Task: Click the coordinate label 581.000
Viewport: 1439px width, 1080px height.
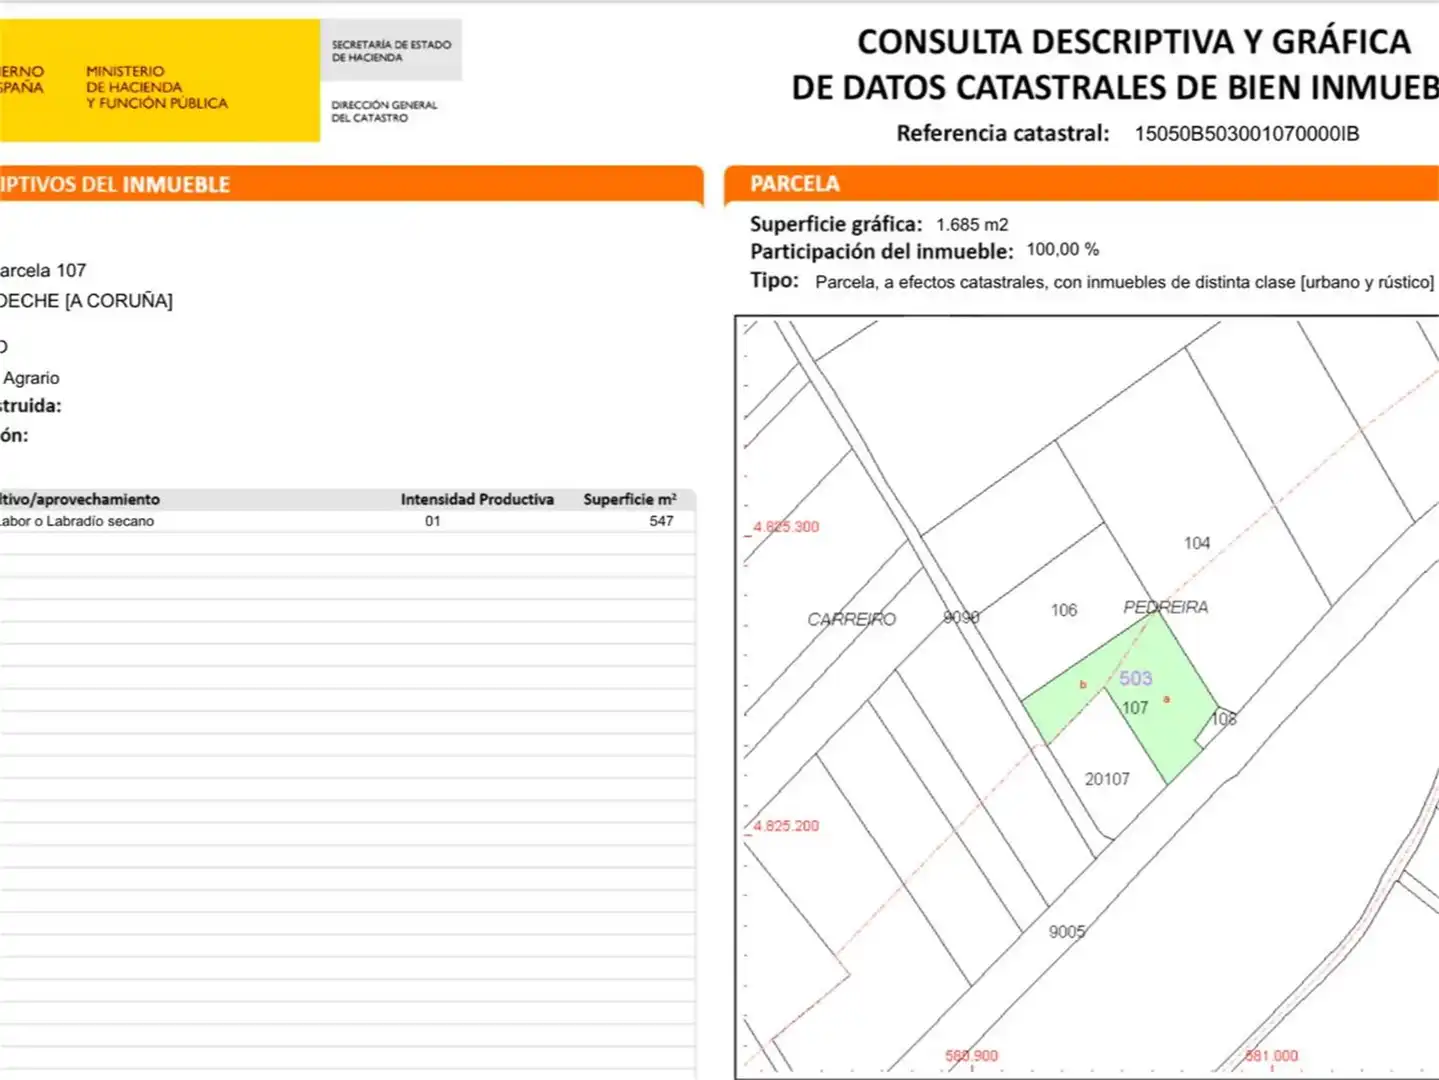Action: (x=1272, y=1056)
